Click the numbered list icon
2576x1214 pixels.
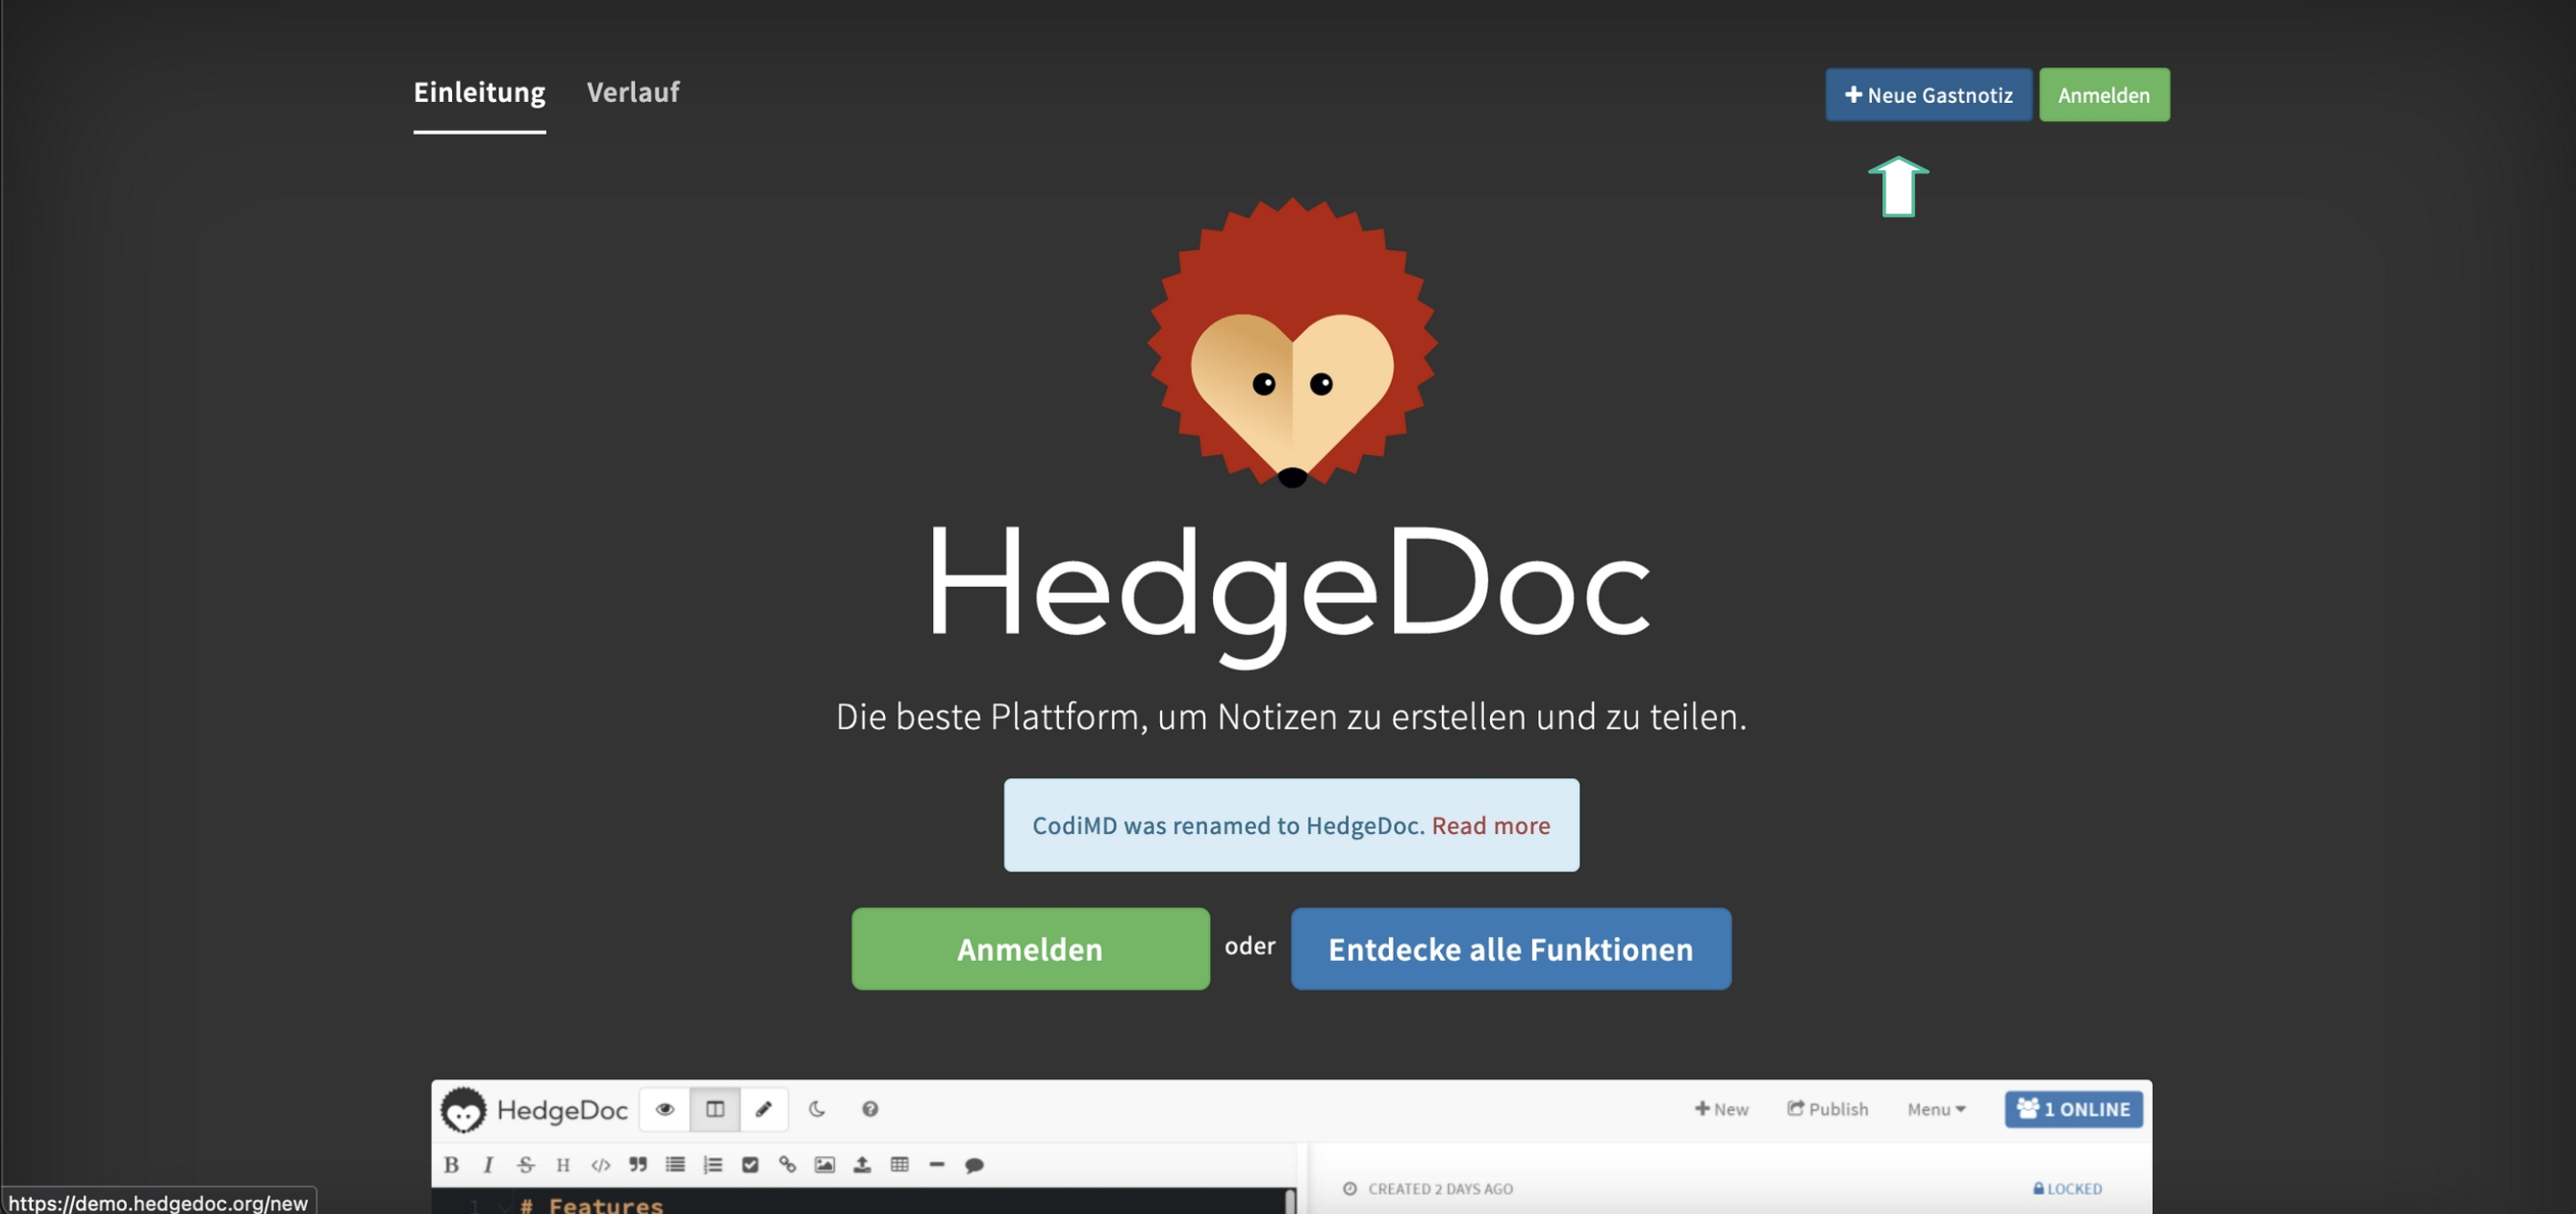pos(713,1165)
